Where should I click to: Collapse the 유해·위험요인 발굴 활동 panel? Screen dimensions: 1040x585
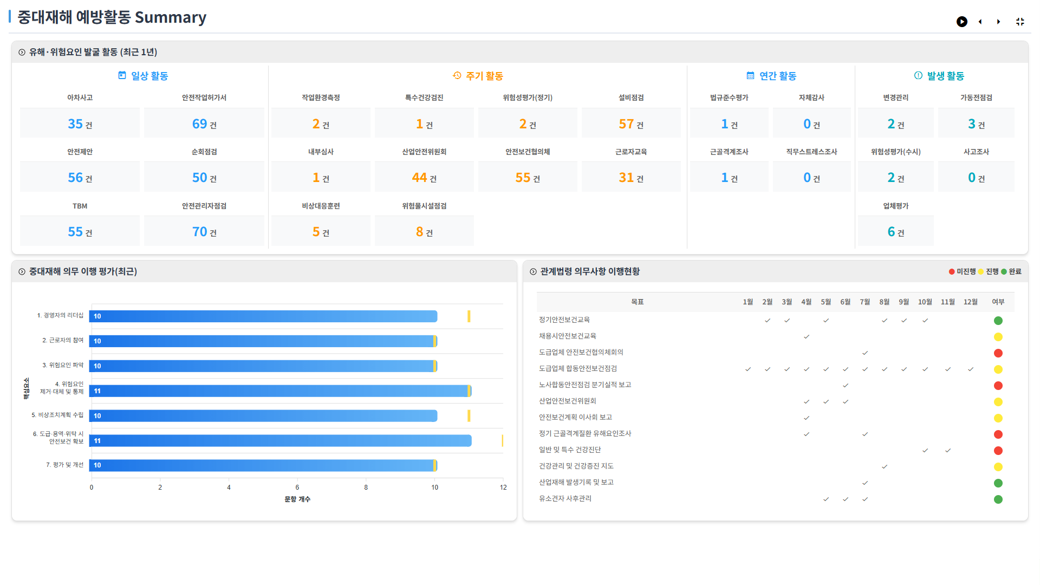(22, 52)
